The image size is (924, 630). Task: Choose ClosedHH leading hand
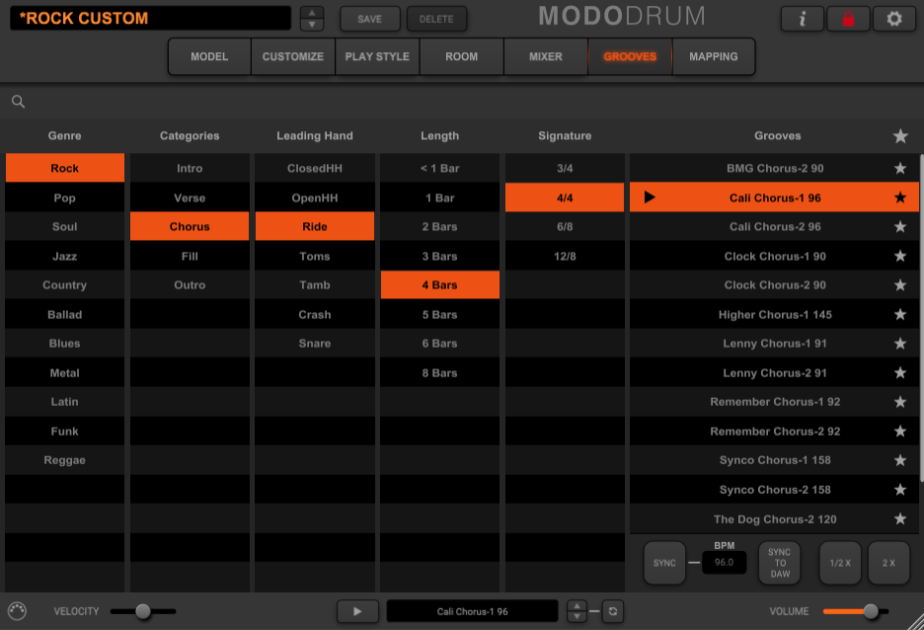click(x=315, y=169)
